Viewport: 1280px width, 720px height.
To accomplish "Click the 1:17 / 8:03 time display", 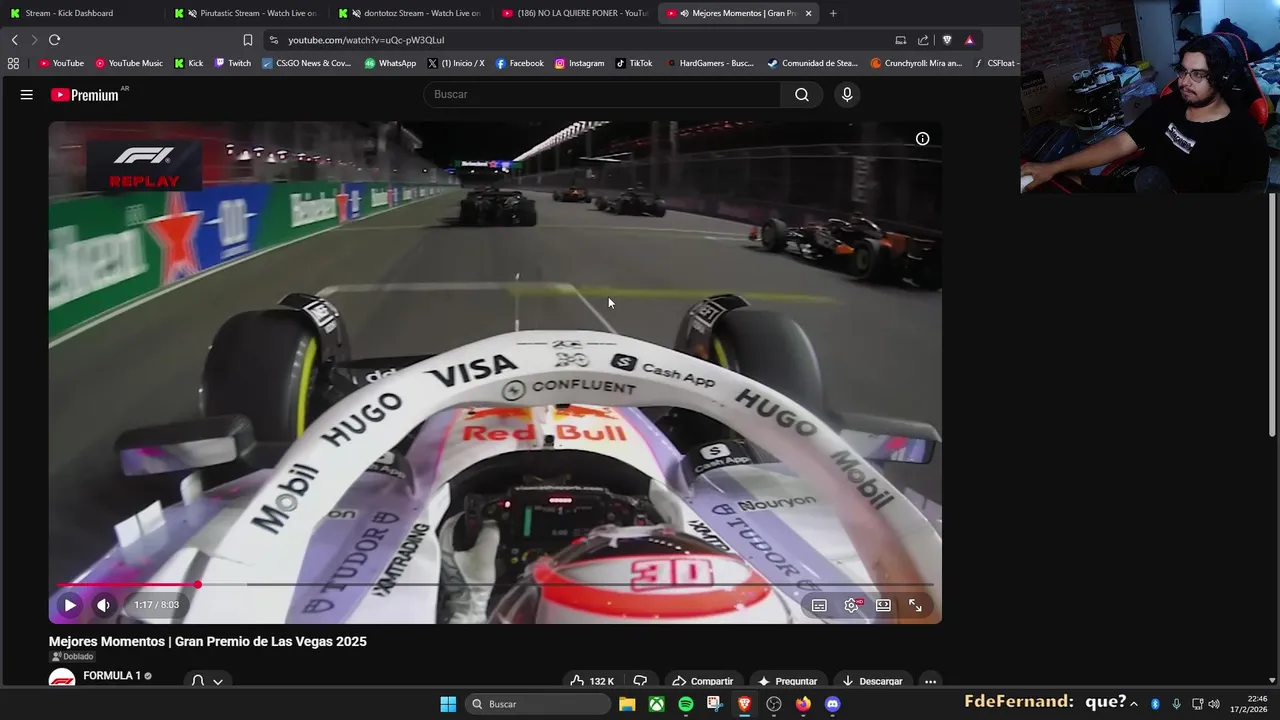I will pos(157,605).
